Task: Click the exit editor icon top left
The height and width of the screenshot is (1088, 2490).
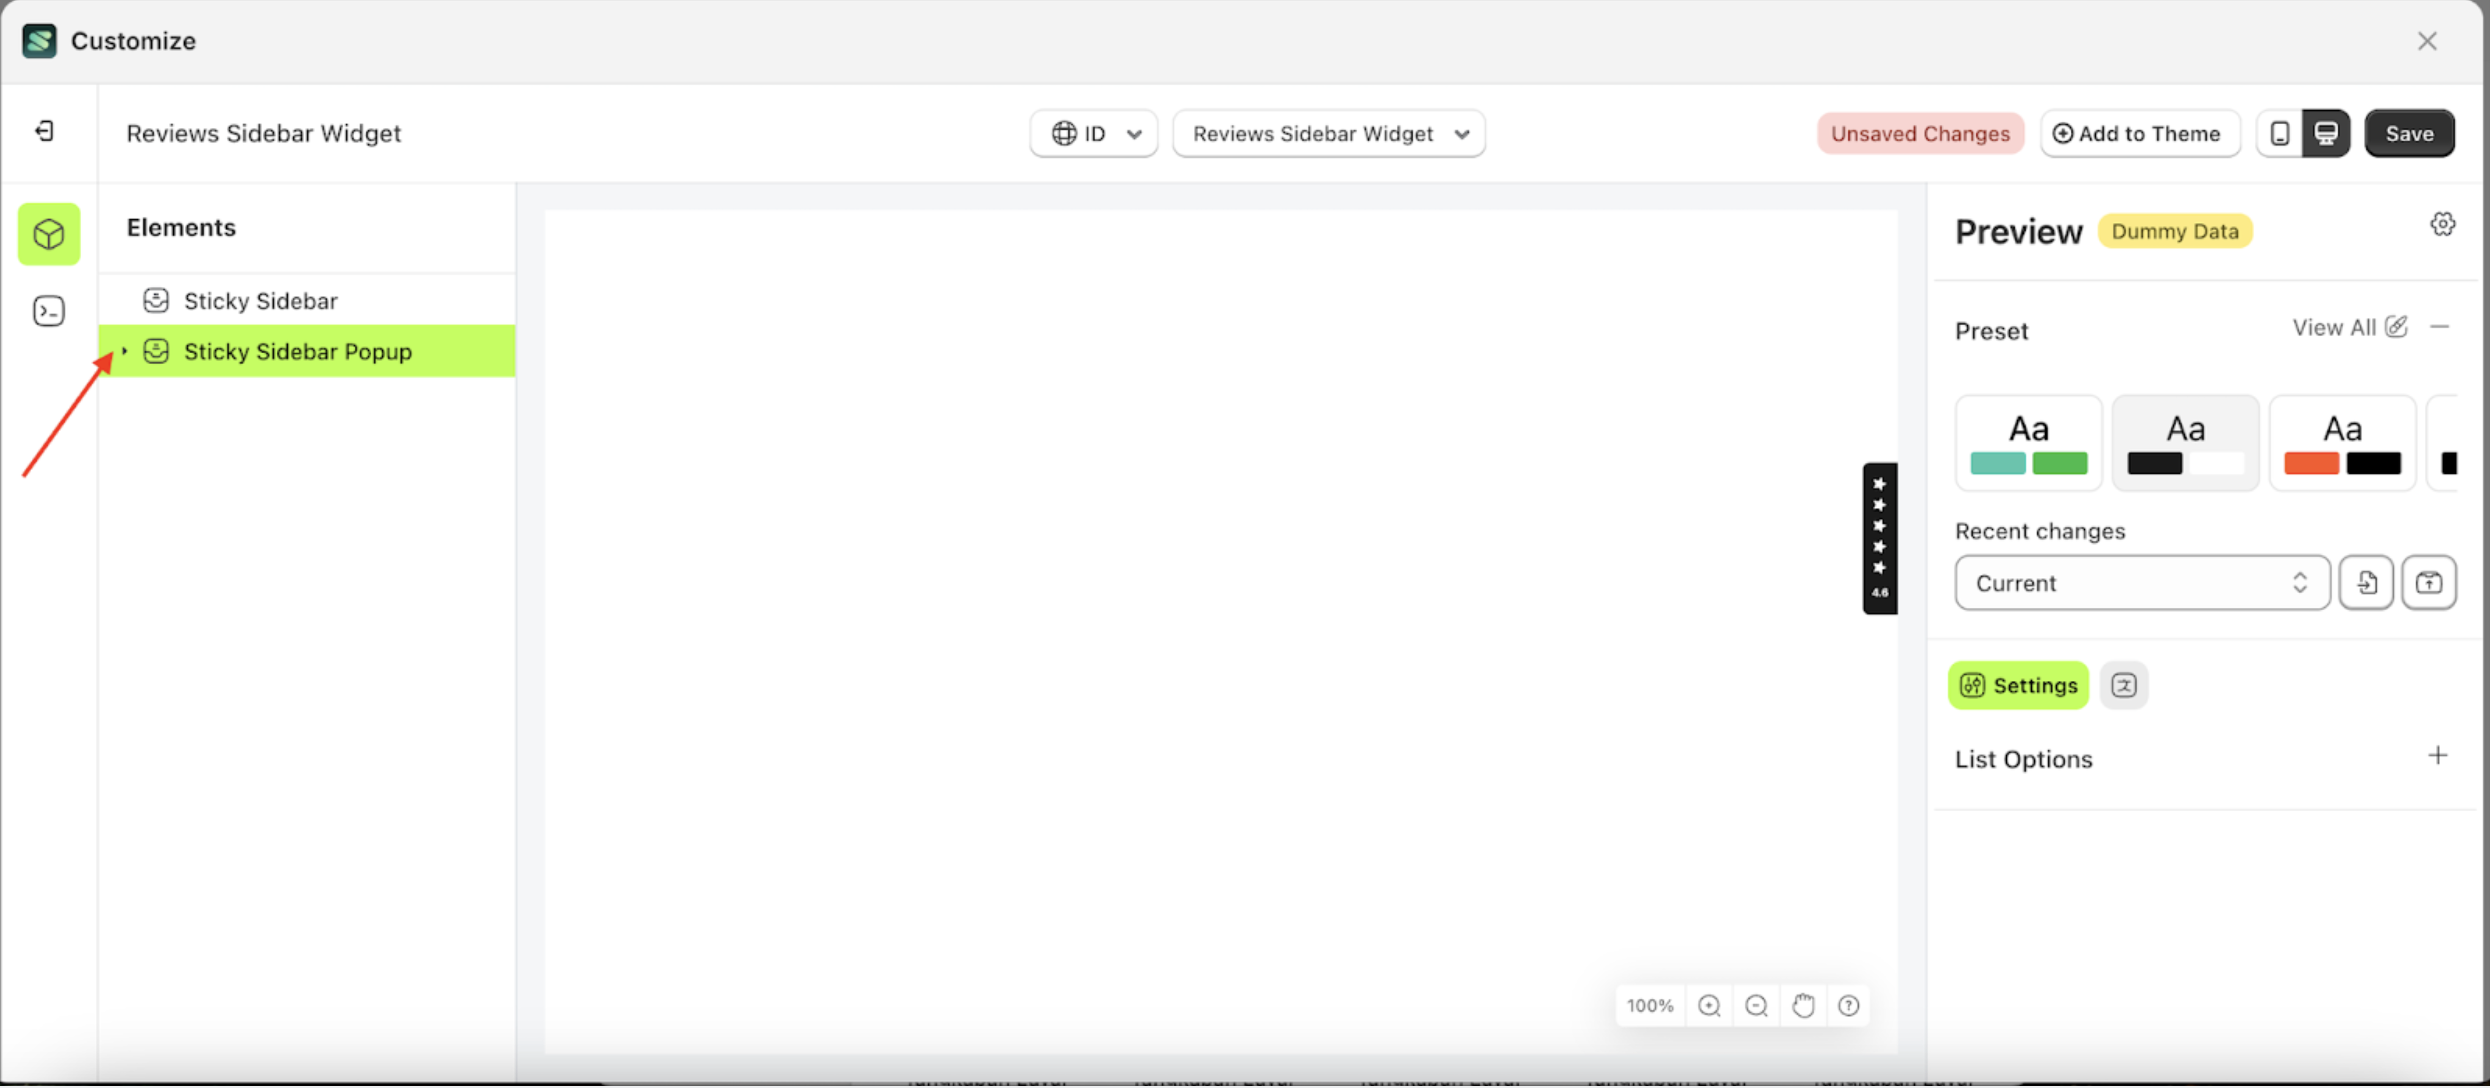Action: [x=43, y=131]
